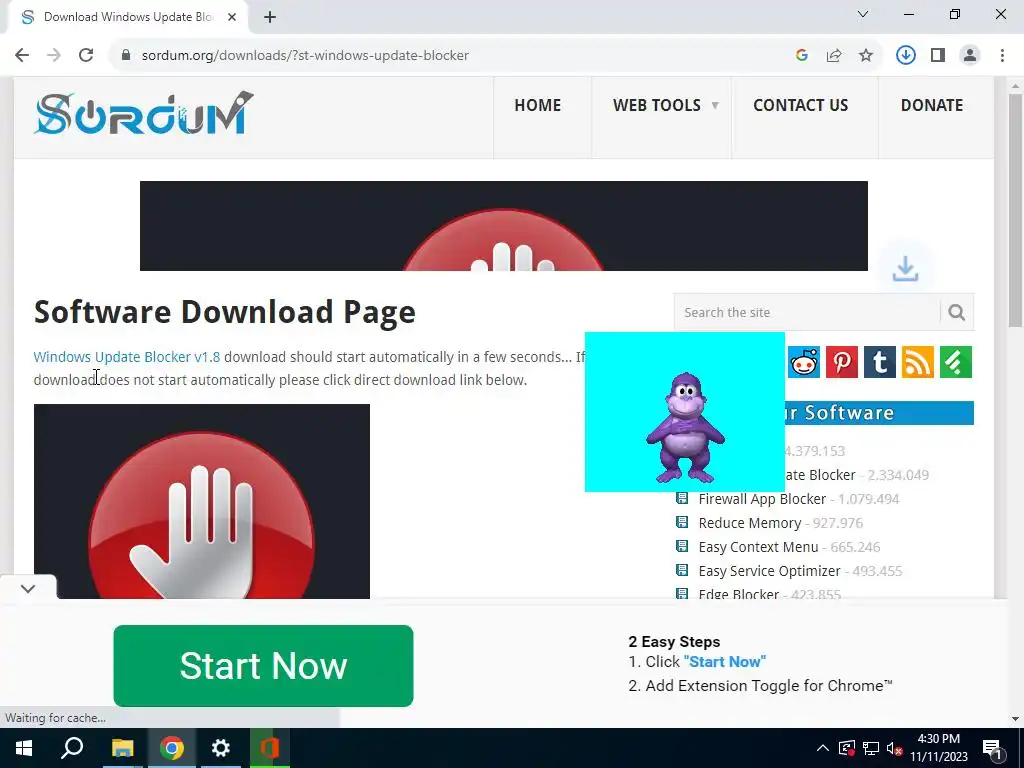Screen dimensions: 1024x768
Task: Open the Reddit social icon
Action: 804,362
